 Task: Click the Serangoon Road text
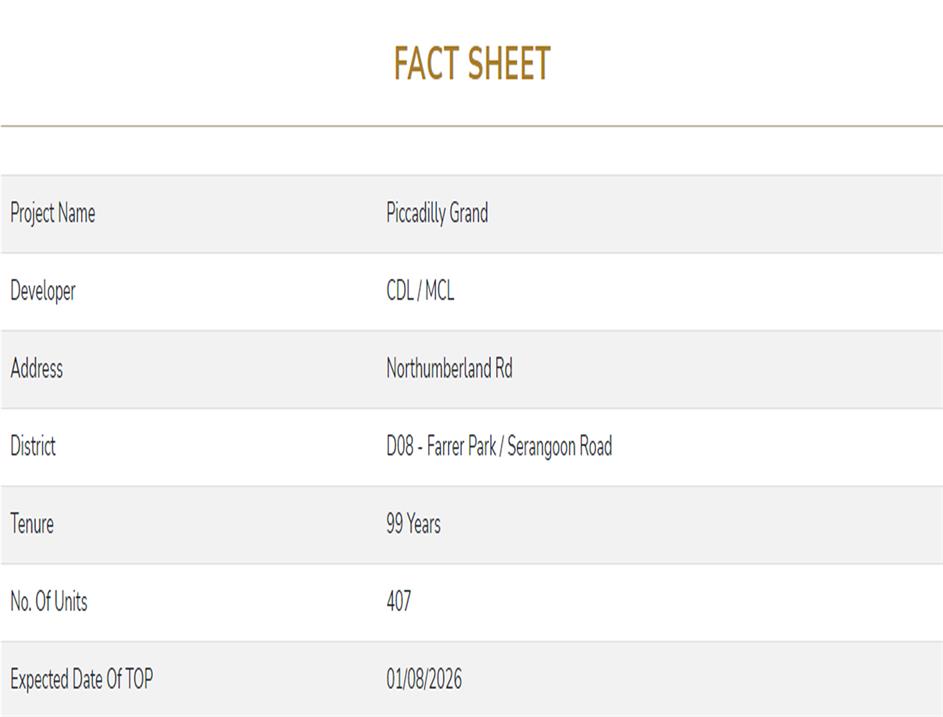click(559, 446)
